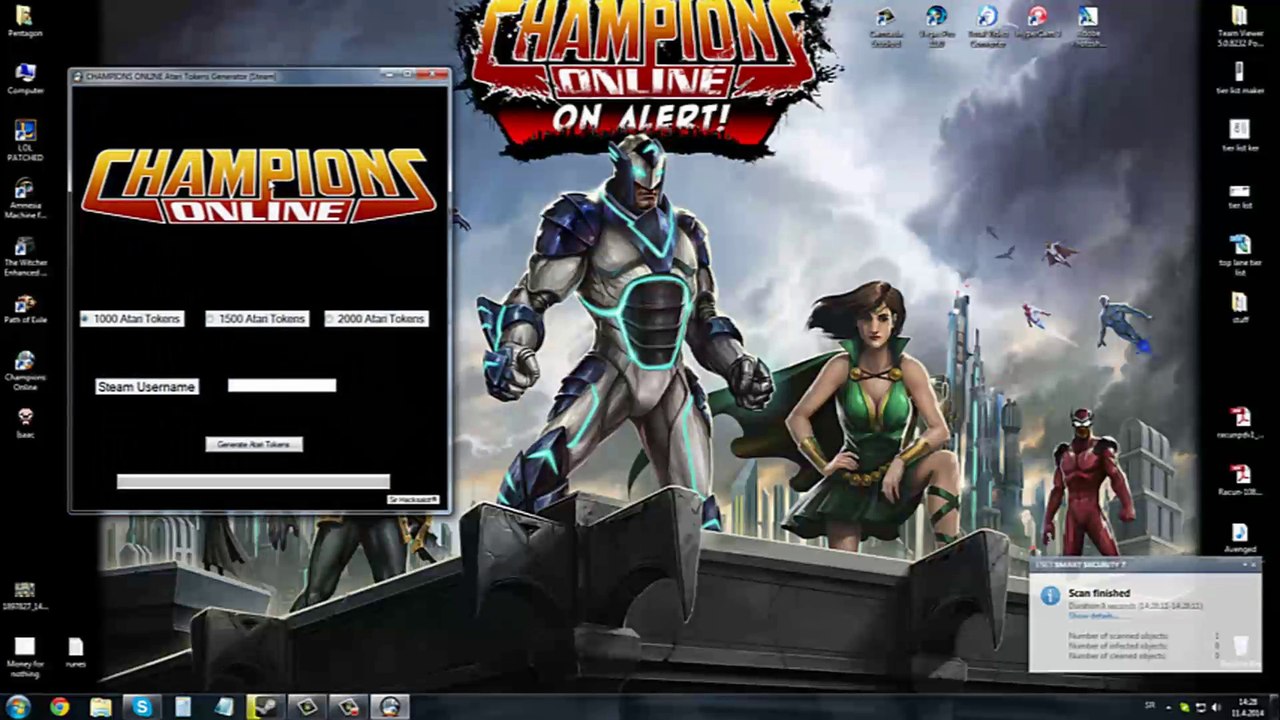
Task: Open File Explorer from taskbar
Action: pyautogui.click(x=101, y=707)
